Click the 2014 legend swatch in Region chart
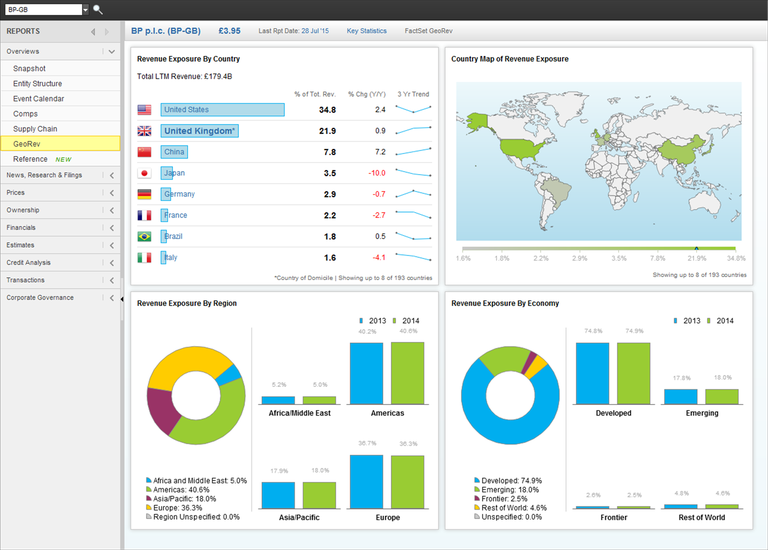768x550 pixels. tap(395, 321)
